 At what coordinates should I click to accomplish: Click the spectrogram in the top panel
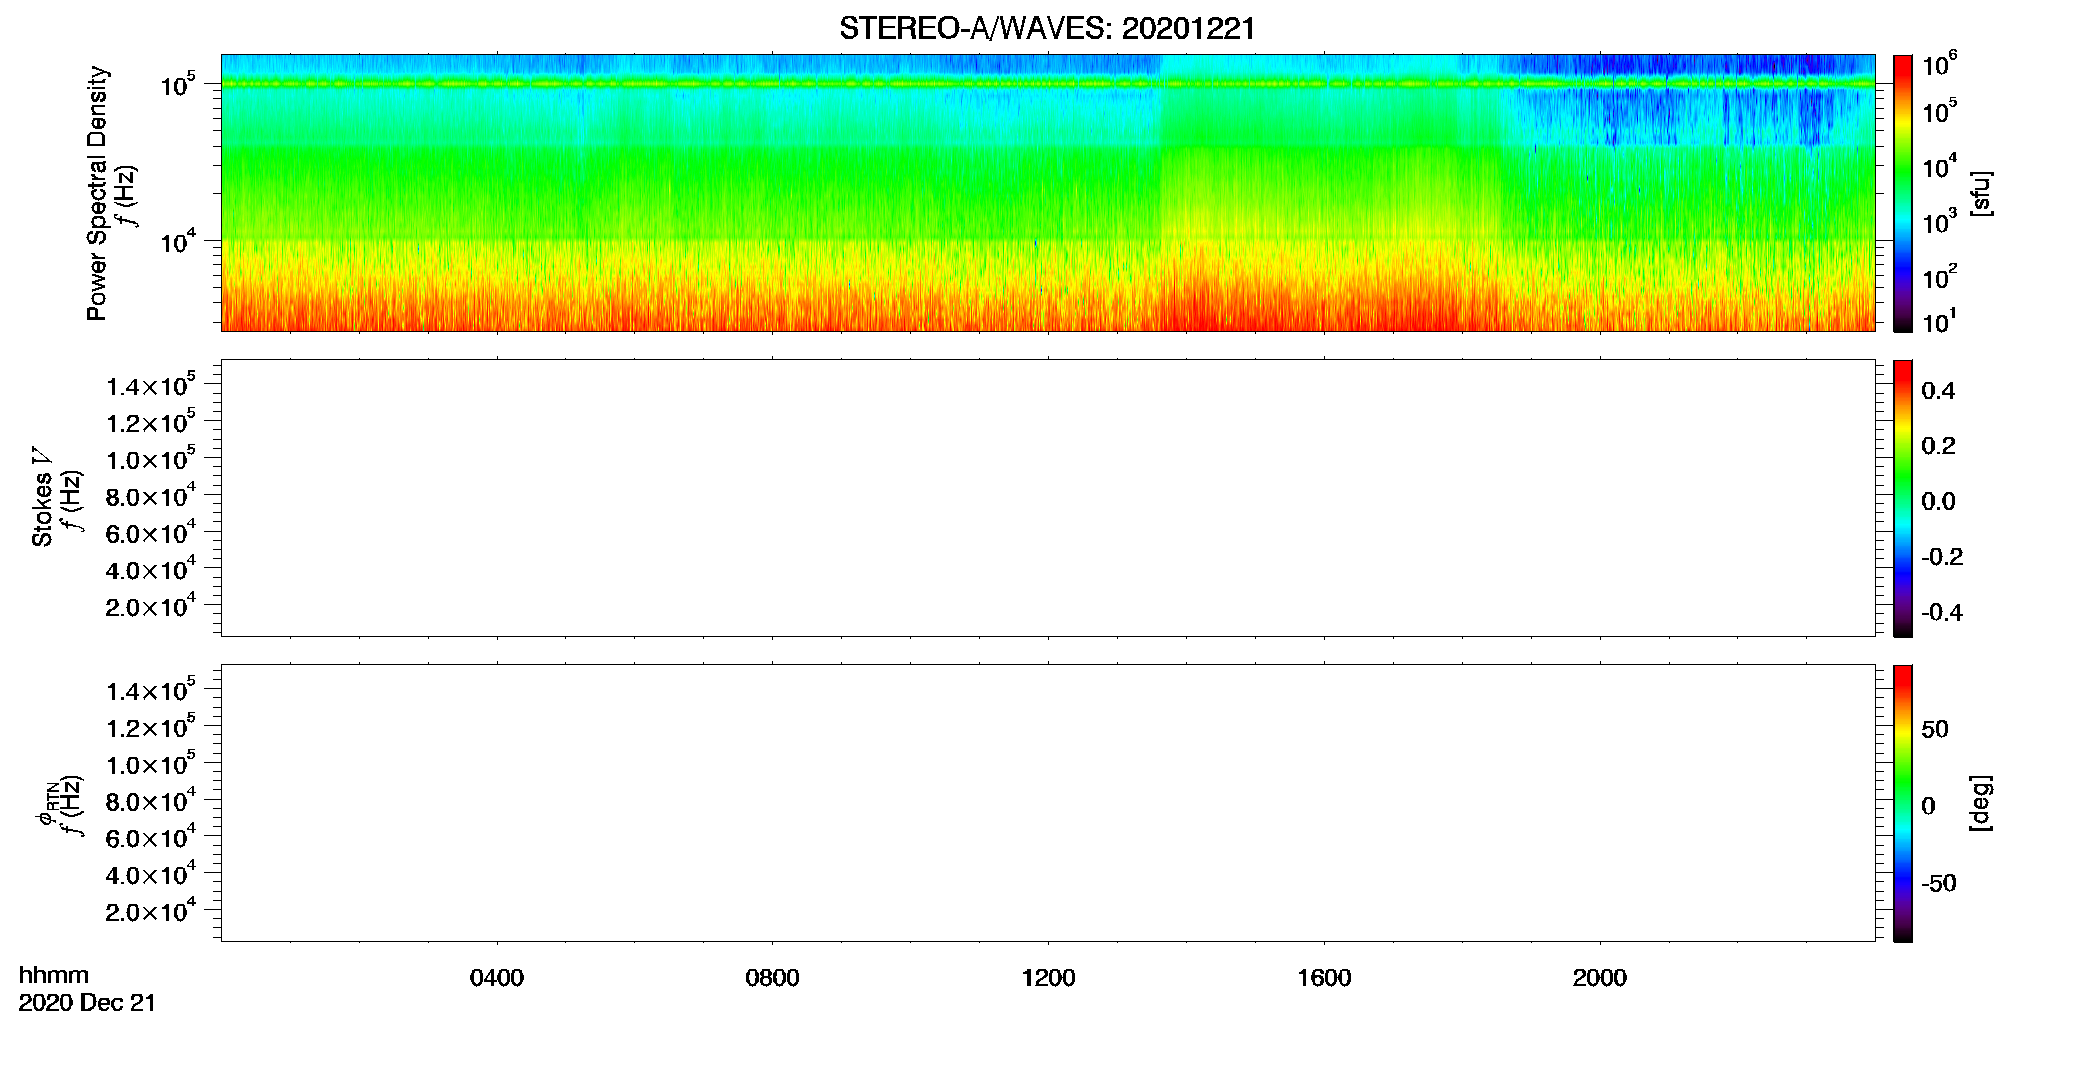click(x=1048, y=192)
